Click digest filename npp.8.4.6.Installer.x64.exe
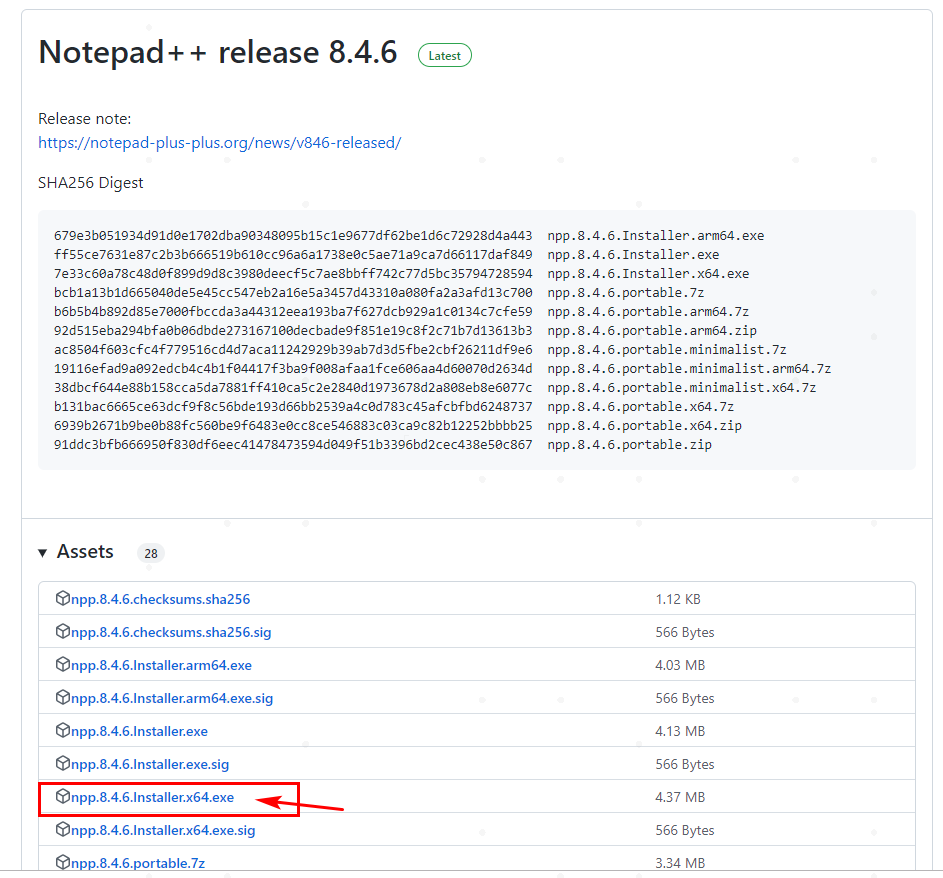This screenshot has width=943, height=878. click(x=648, y=274)
